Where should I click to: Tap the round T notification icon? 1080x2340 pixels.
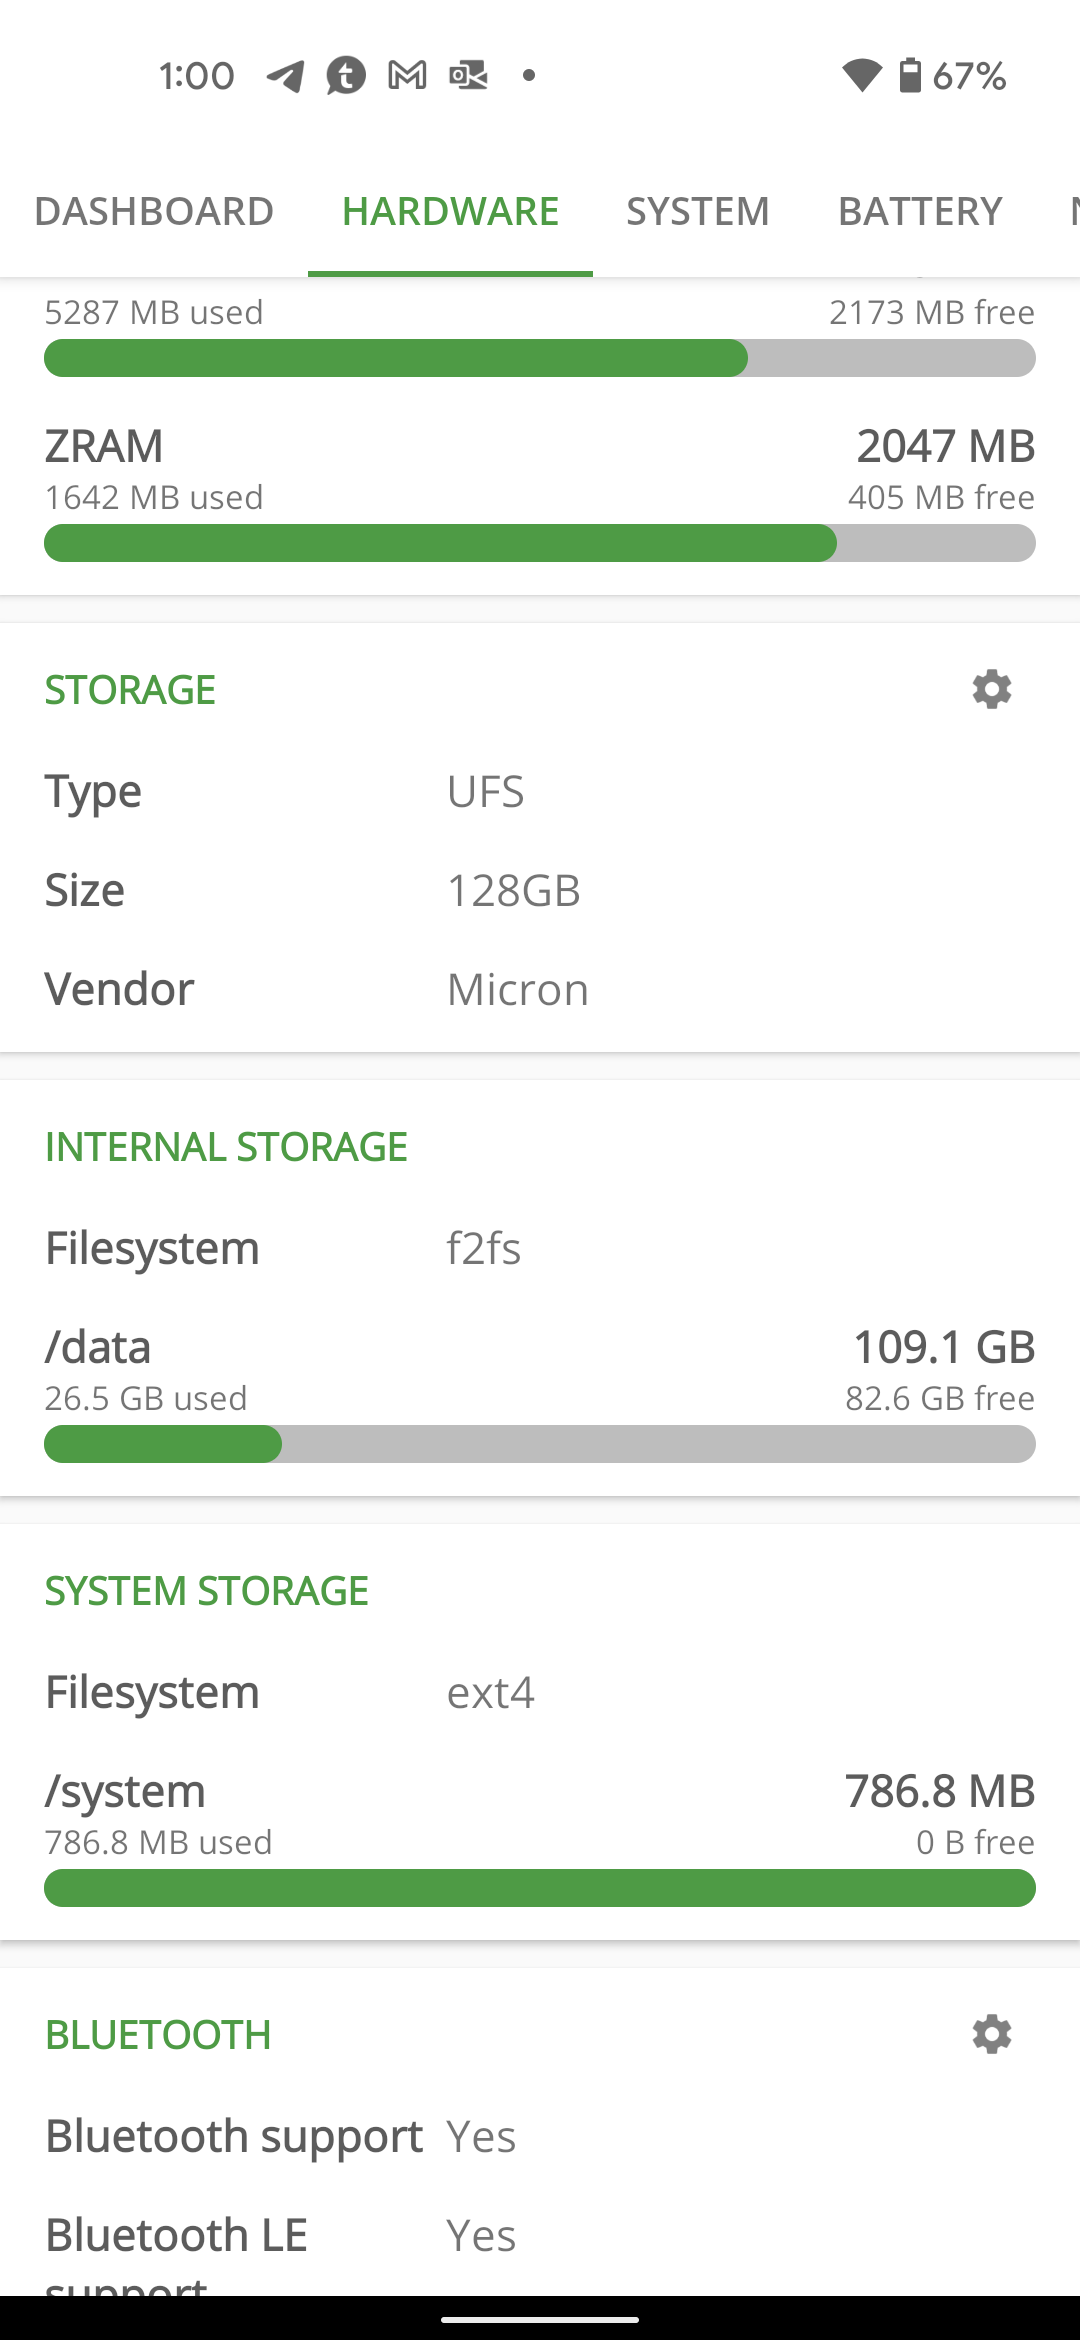pos(346,75)
